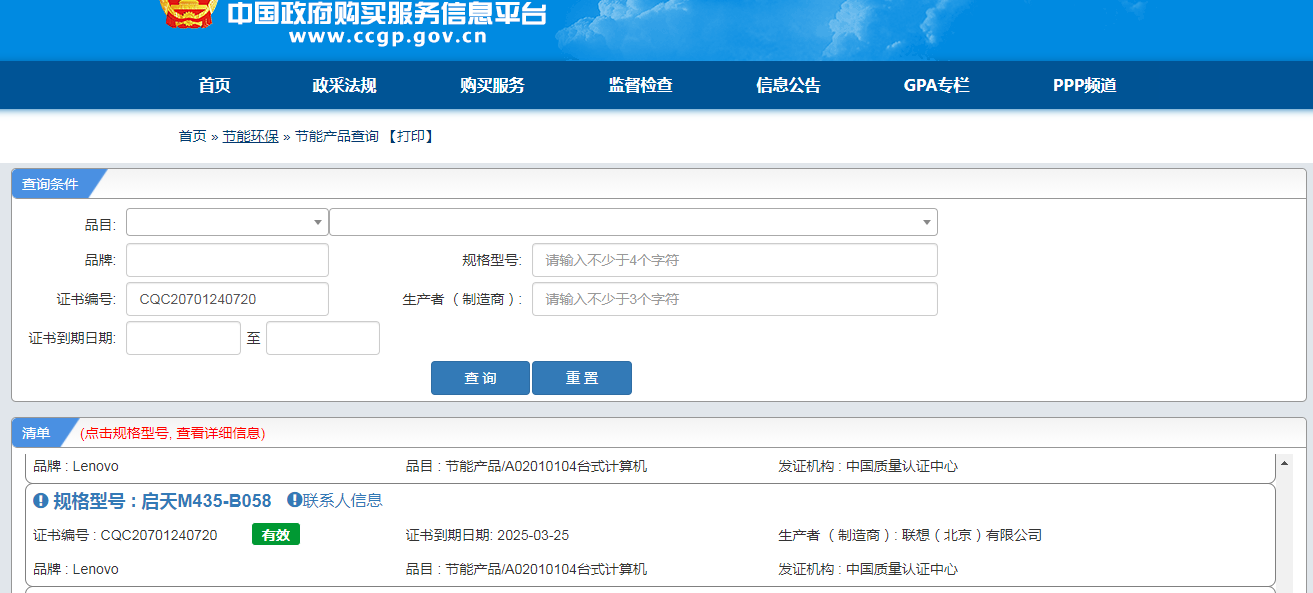Select the 查询条件 panel tab
The image size is (1313, 593).
[x=50, y=184]
